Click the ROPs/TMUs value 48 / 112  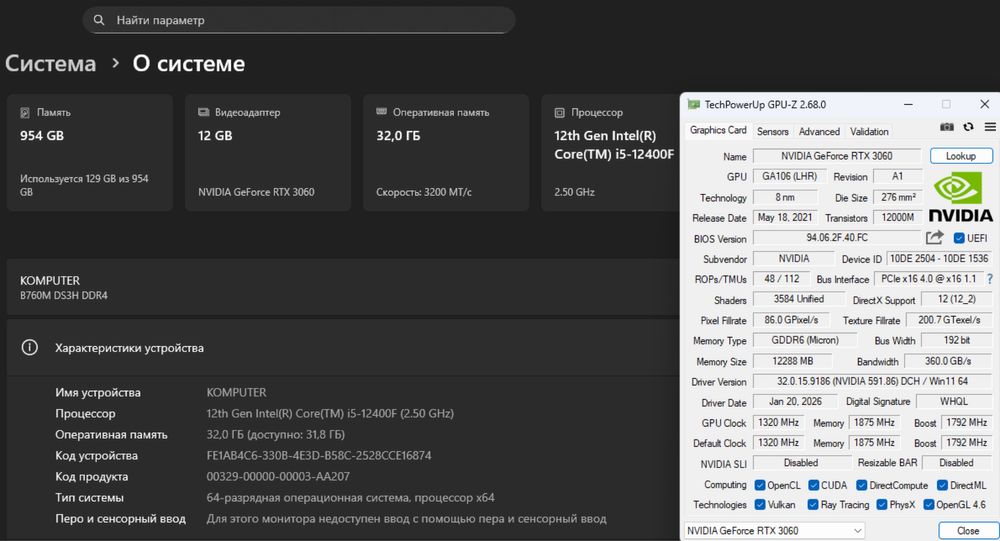pyautogui.click(x=781, y=279)
